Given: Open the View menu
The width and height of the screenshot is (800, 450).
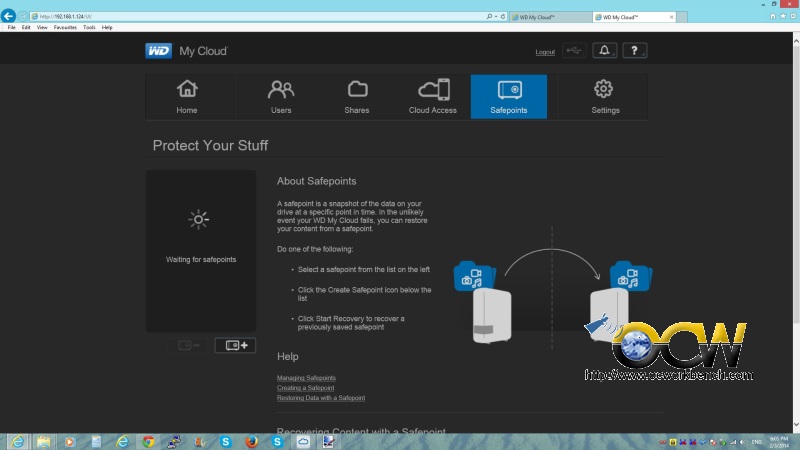Looking at the screenshot, I should [42, 28].
